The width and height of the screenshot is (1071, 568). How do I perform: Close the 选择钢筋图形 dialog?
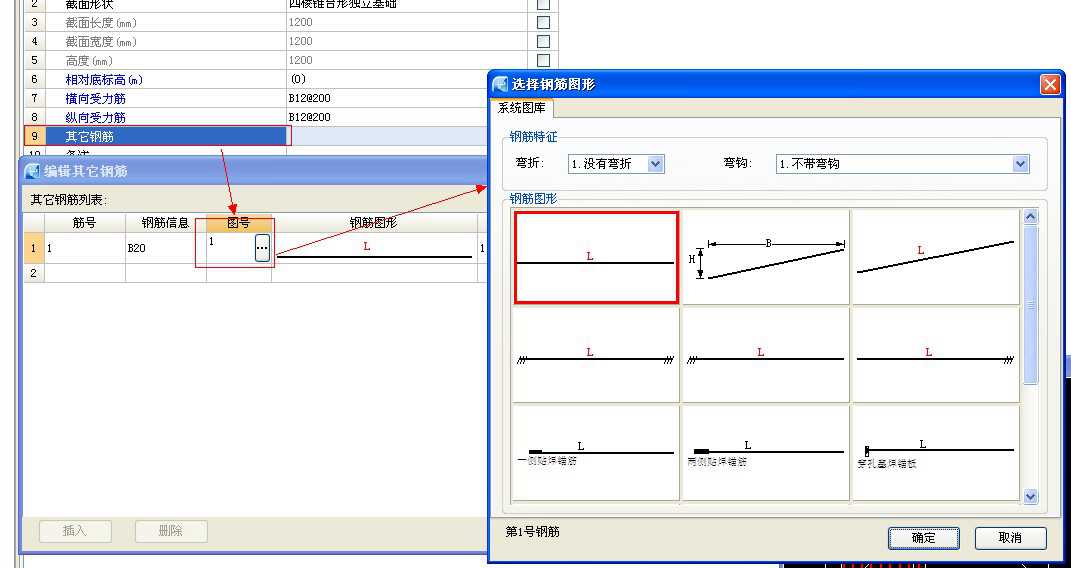1050,85
